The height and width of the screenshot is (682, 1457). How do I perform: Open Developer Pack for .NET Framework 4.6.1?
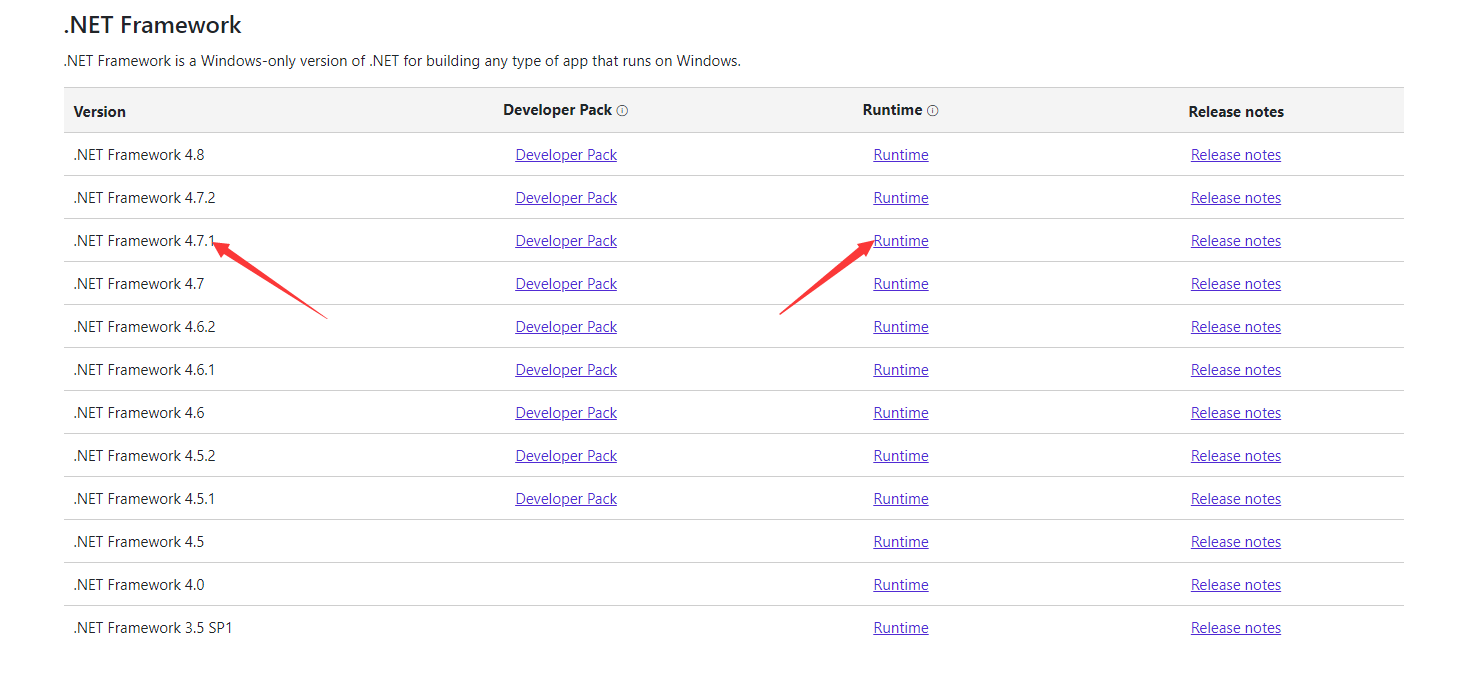click(566, 370)
